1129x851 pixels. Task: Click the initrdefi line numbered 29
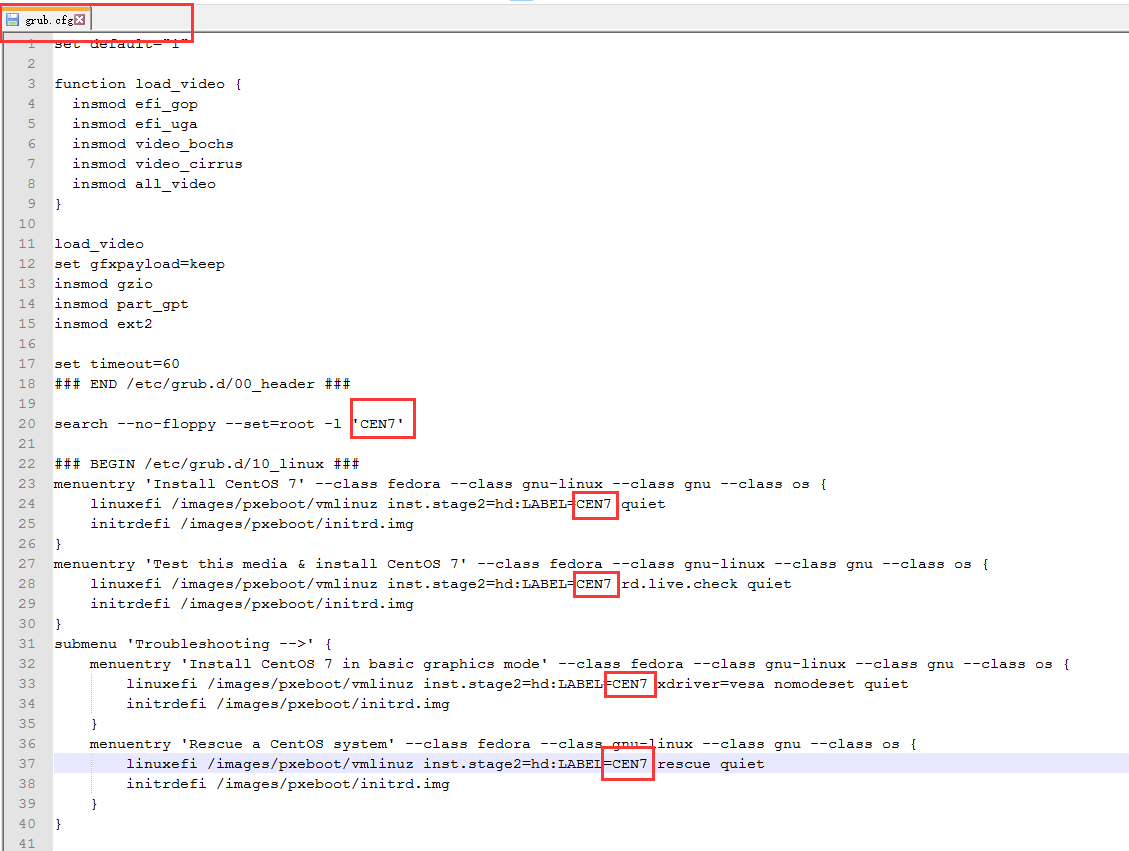coord(251,604)
